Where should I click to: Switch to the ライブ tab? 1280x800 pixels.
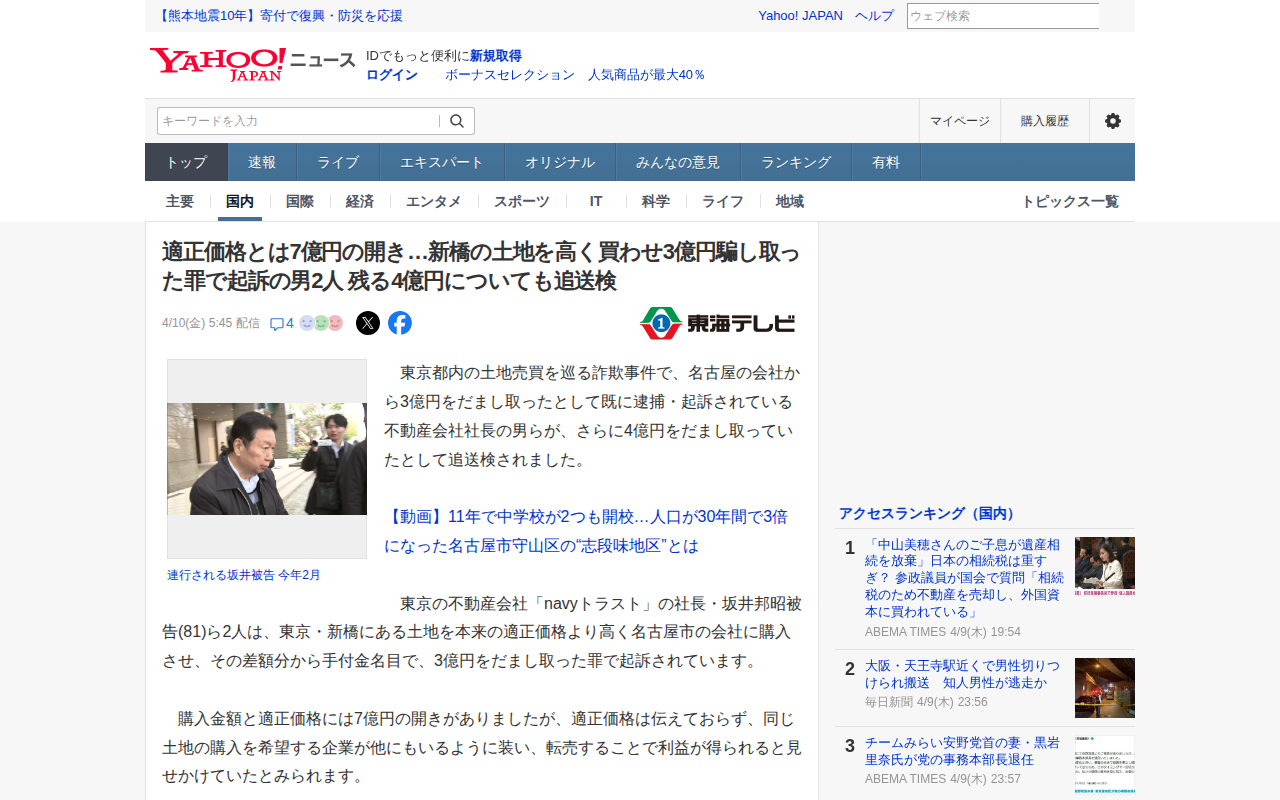point(338,162)
